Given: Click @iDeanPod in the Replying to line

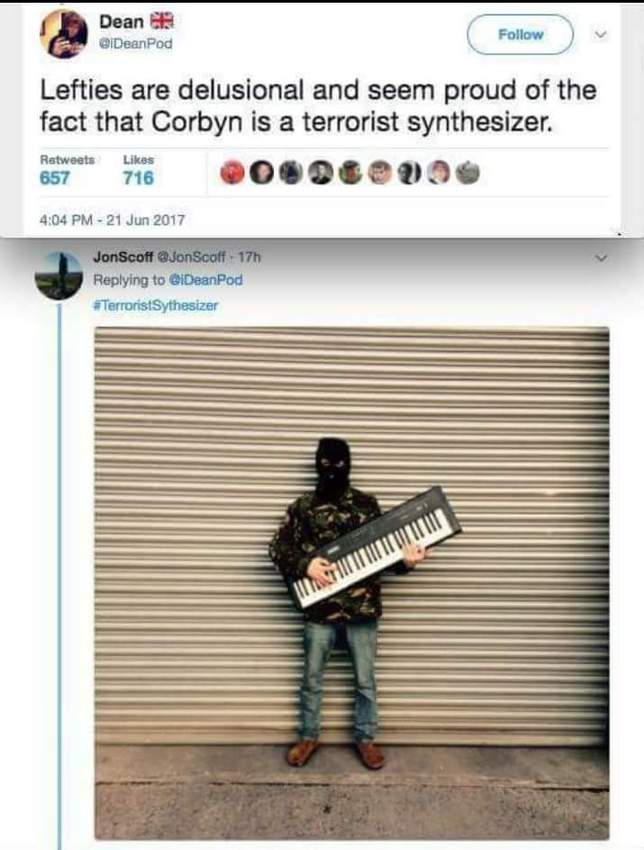Looking at the screenshot, I should click(x=206, y=280).
